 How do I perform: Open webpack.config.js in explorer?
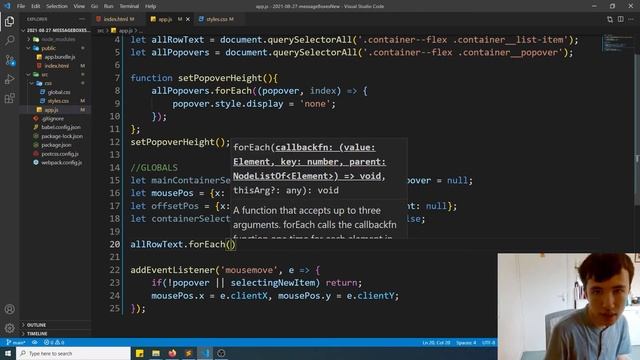(x=61, y=162)
